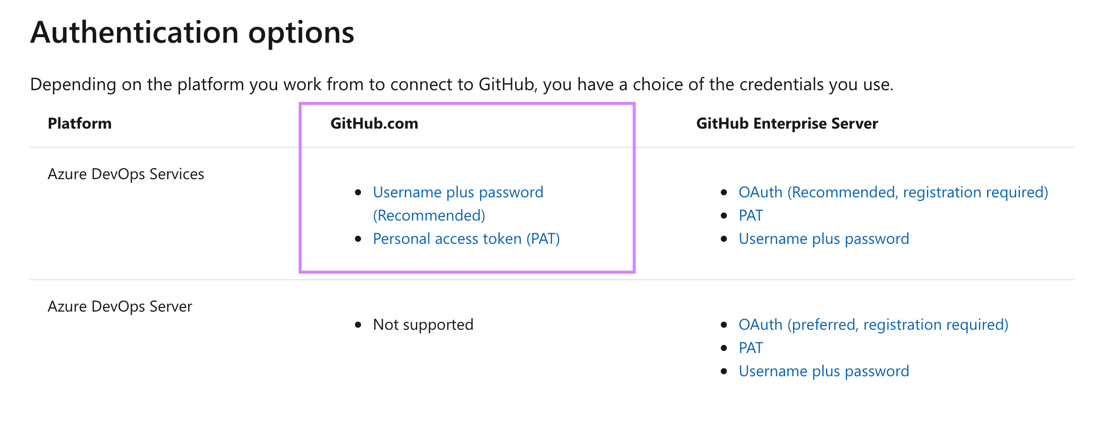Image resolution: width=1099 pixels, height=424 pixels.
Task: Open "Username plus password" in Azure DevOps Server row
Action: 823,371
